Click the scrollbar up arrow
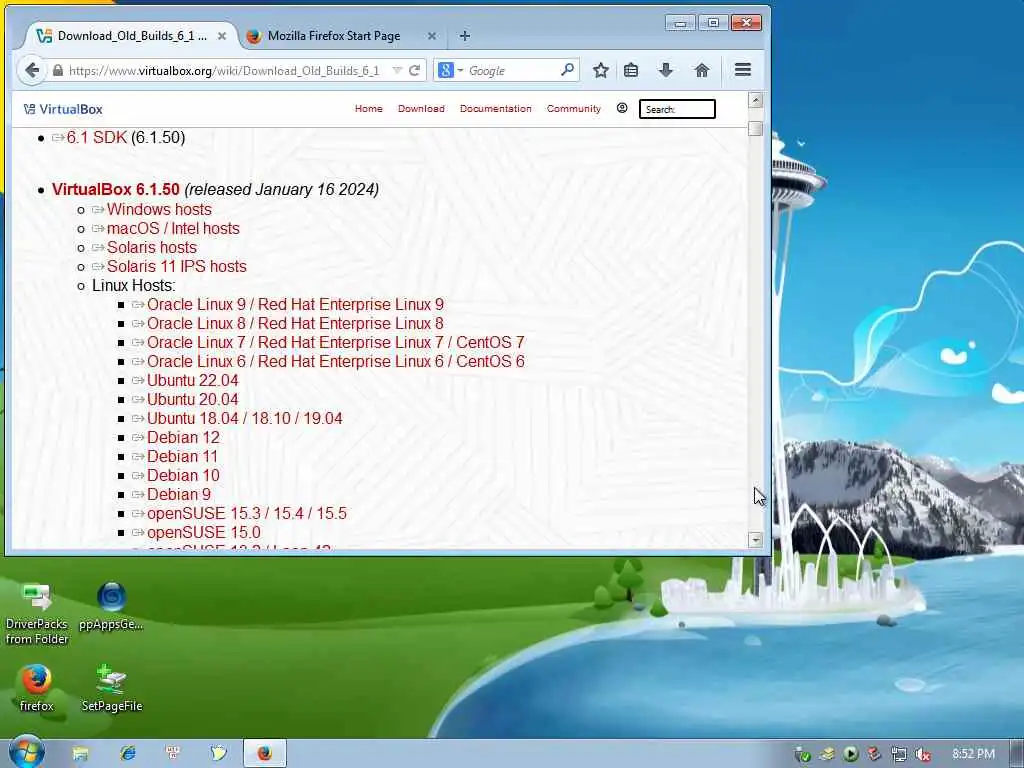The height and width of the screenshot is (768, 1024). 756,100
